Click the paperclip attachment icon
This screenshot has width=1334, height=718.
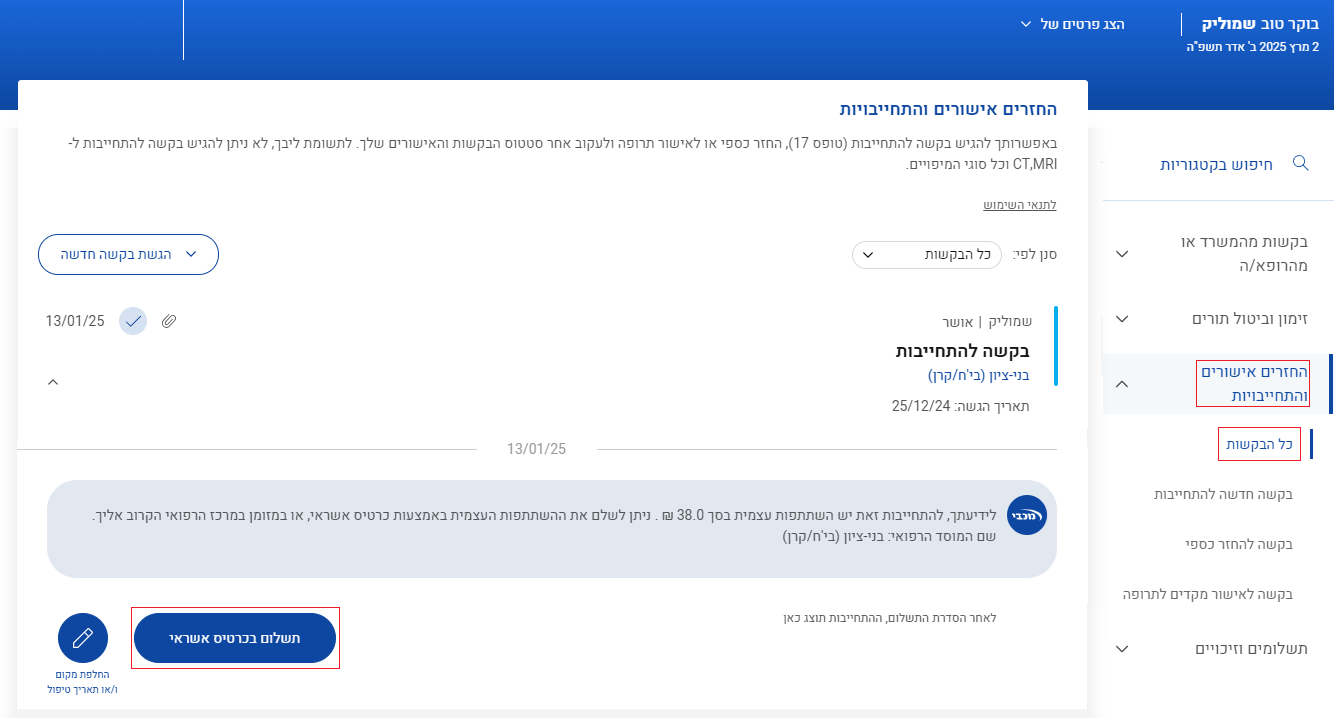[169, 321]
